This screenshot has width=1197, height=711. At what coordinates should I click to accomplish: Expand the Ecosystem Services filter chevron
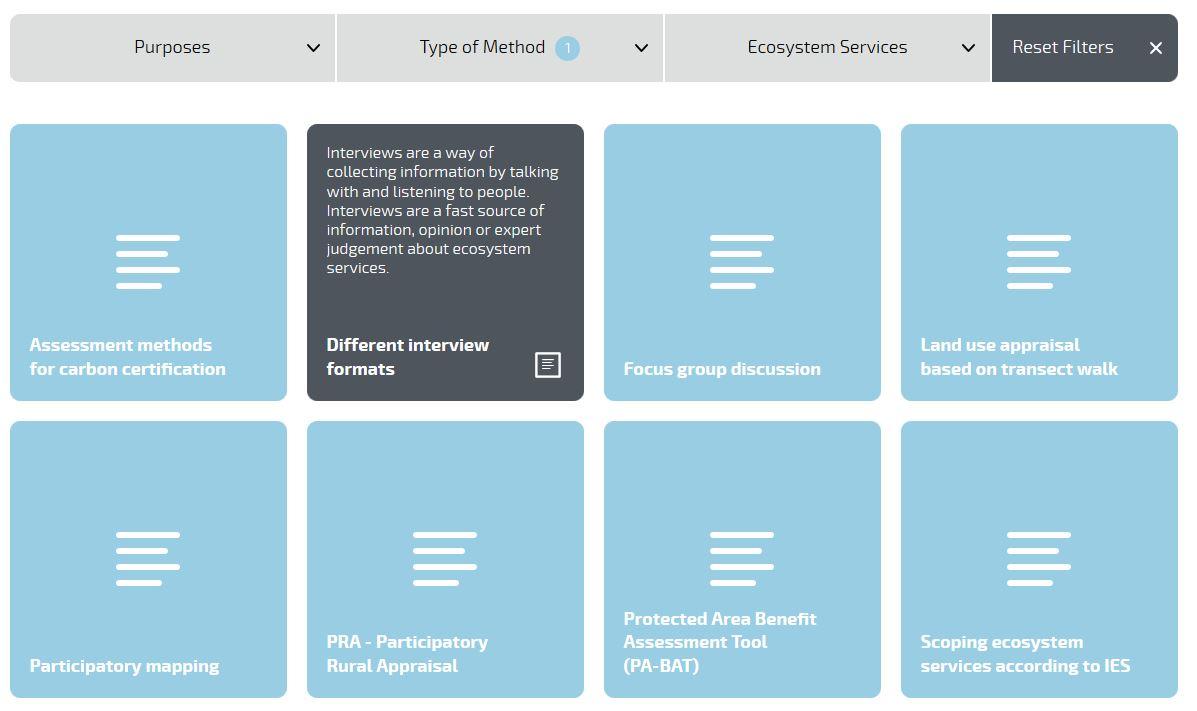[x=968, y=48]
